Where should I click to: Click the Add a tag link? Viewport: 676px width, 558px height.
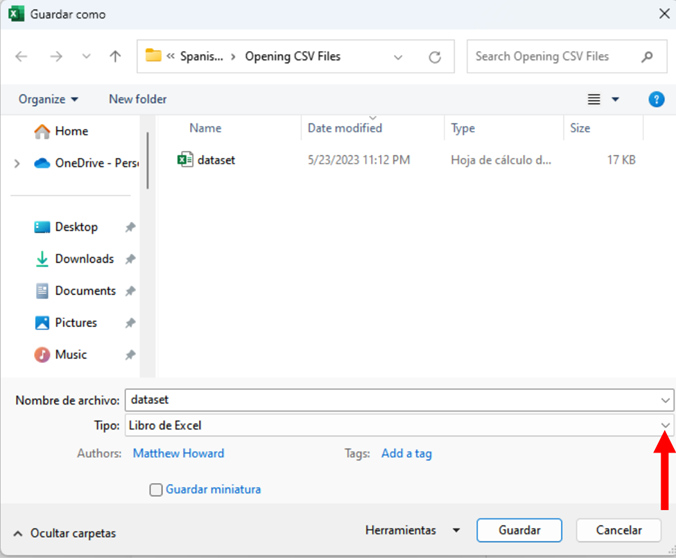pyautogui.click(x=406, y=454)
